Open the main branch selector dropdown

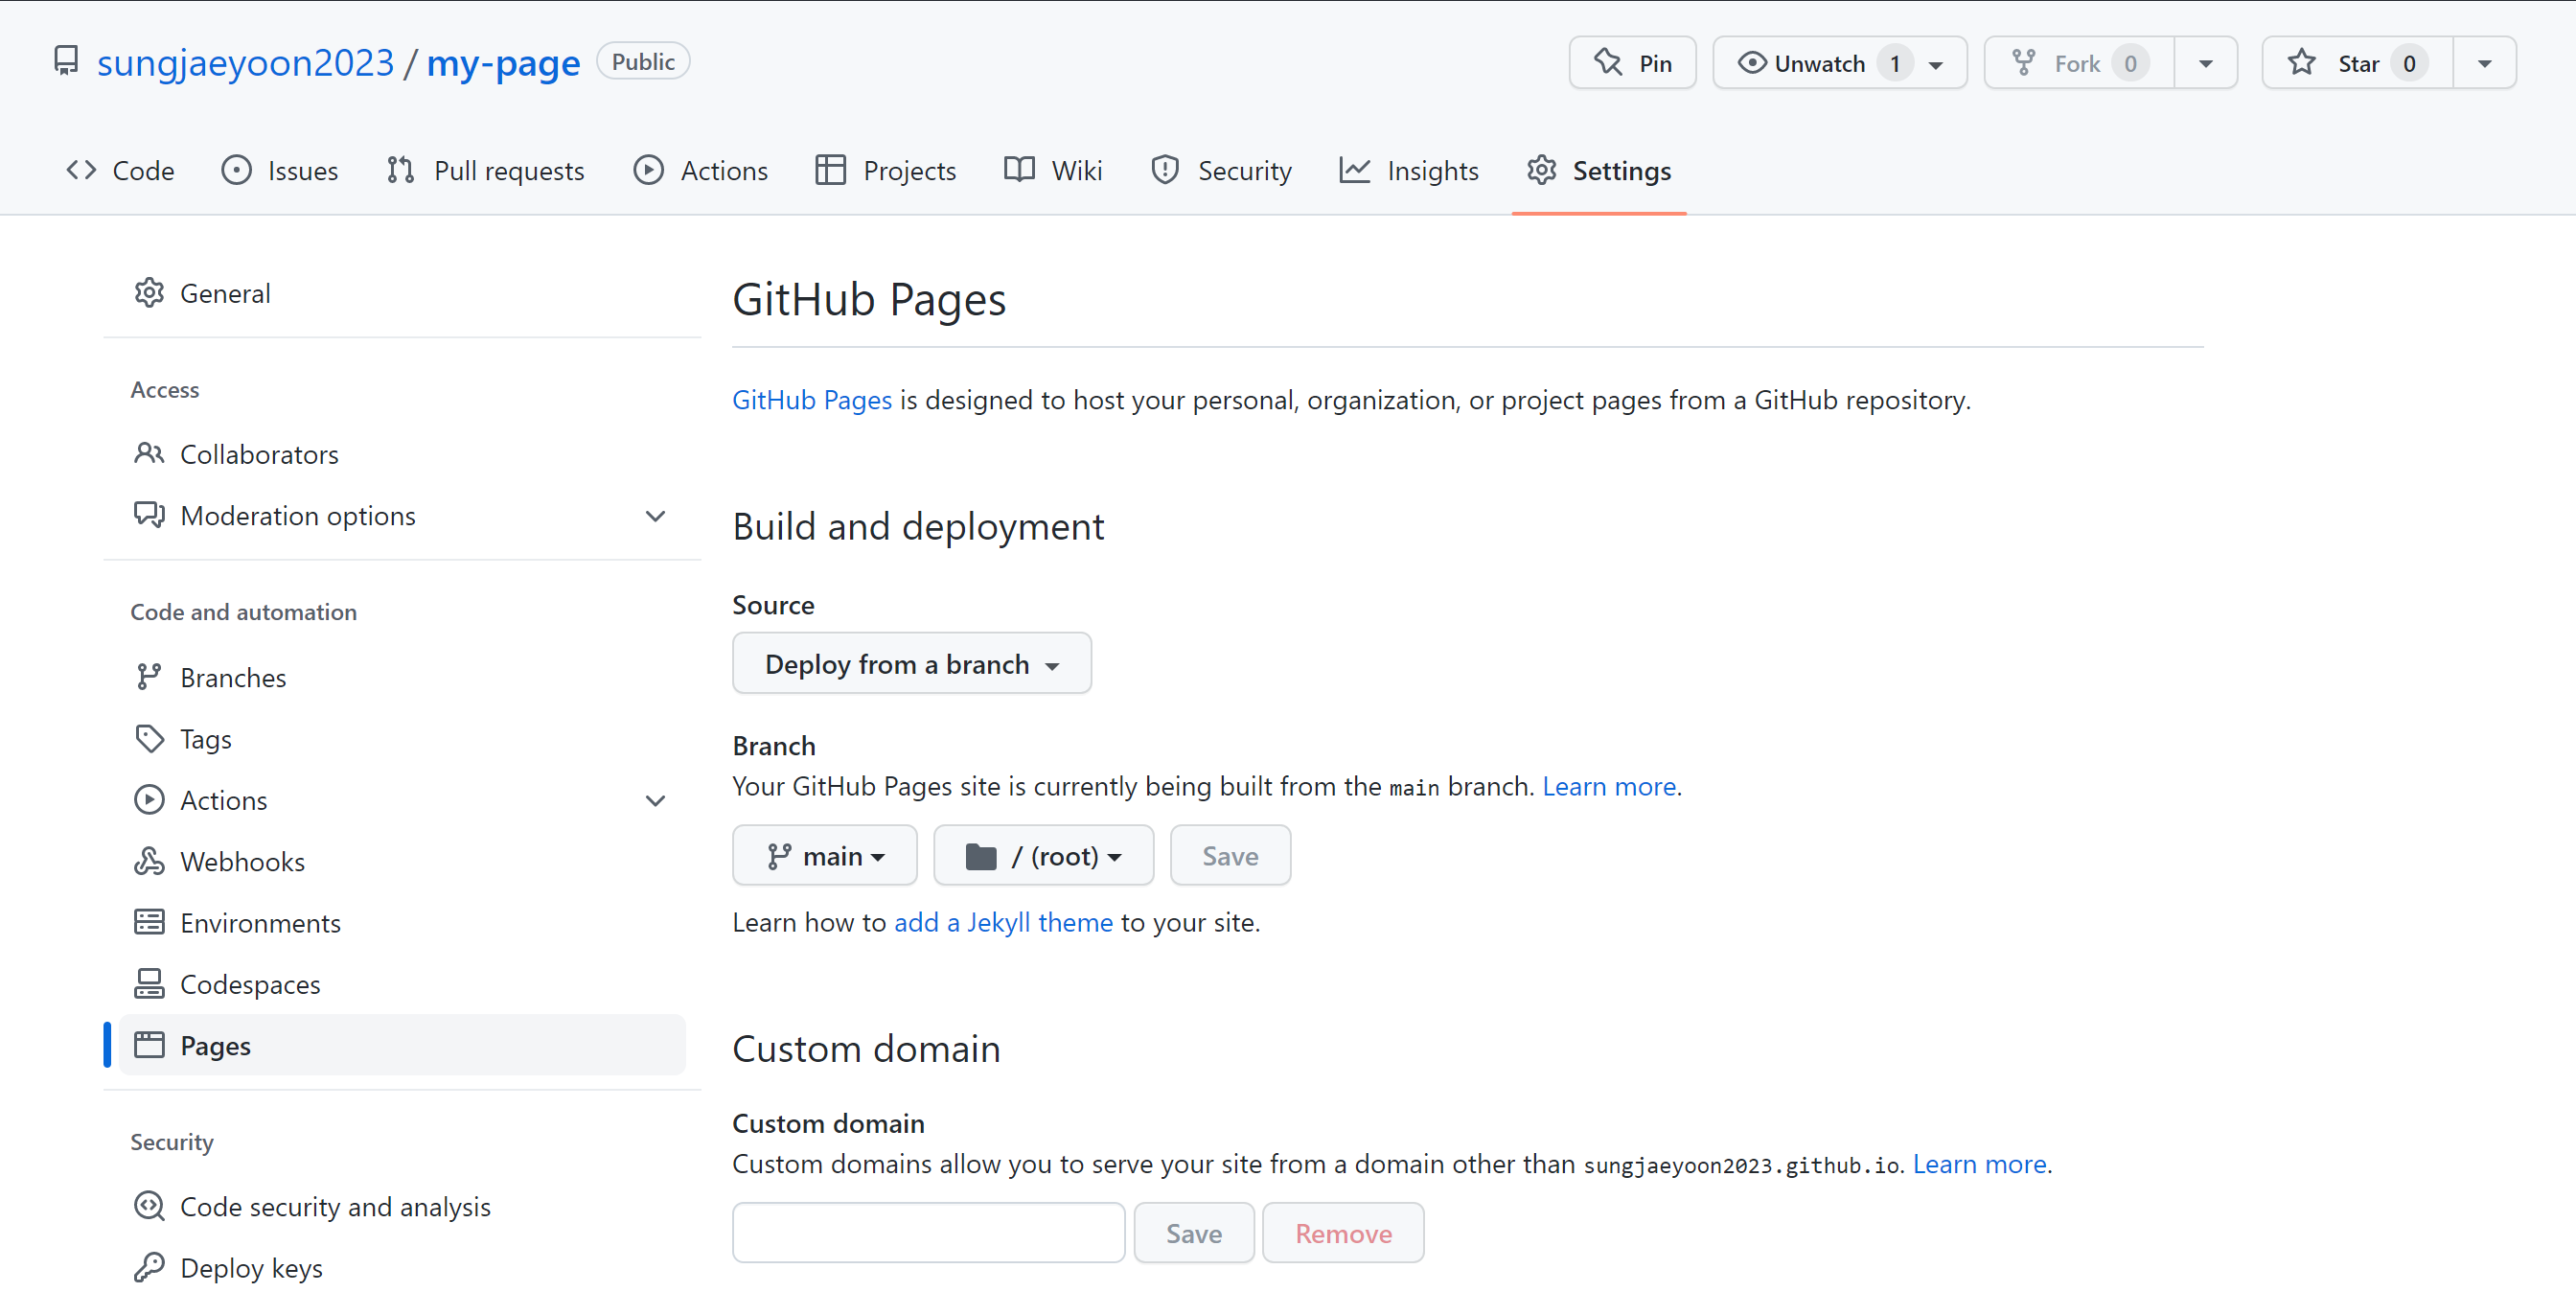pyautogui.click(x=824, y=855)
